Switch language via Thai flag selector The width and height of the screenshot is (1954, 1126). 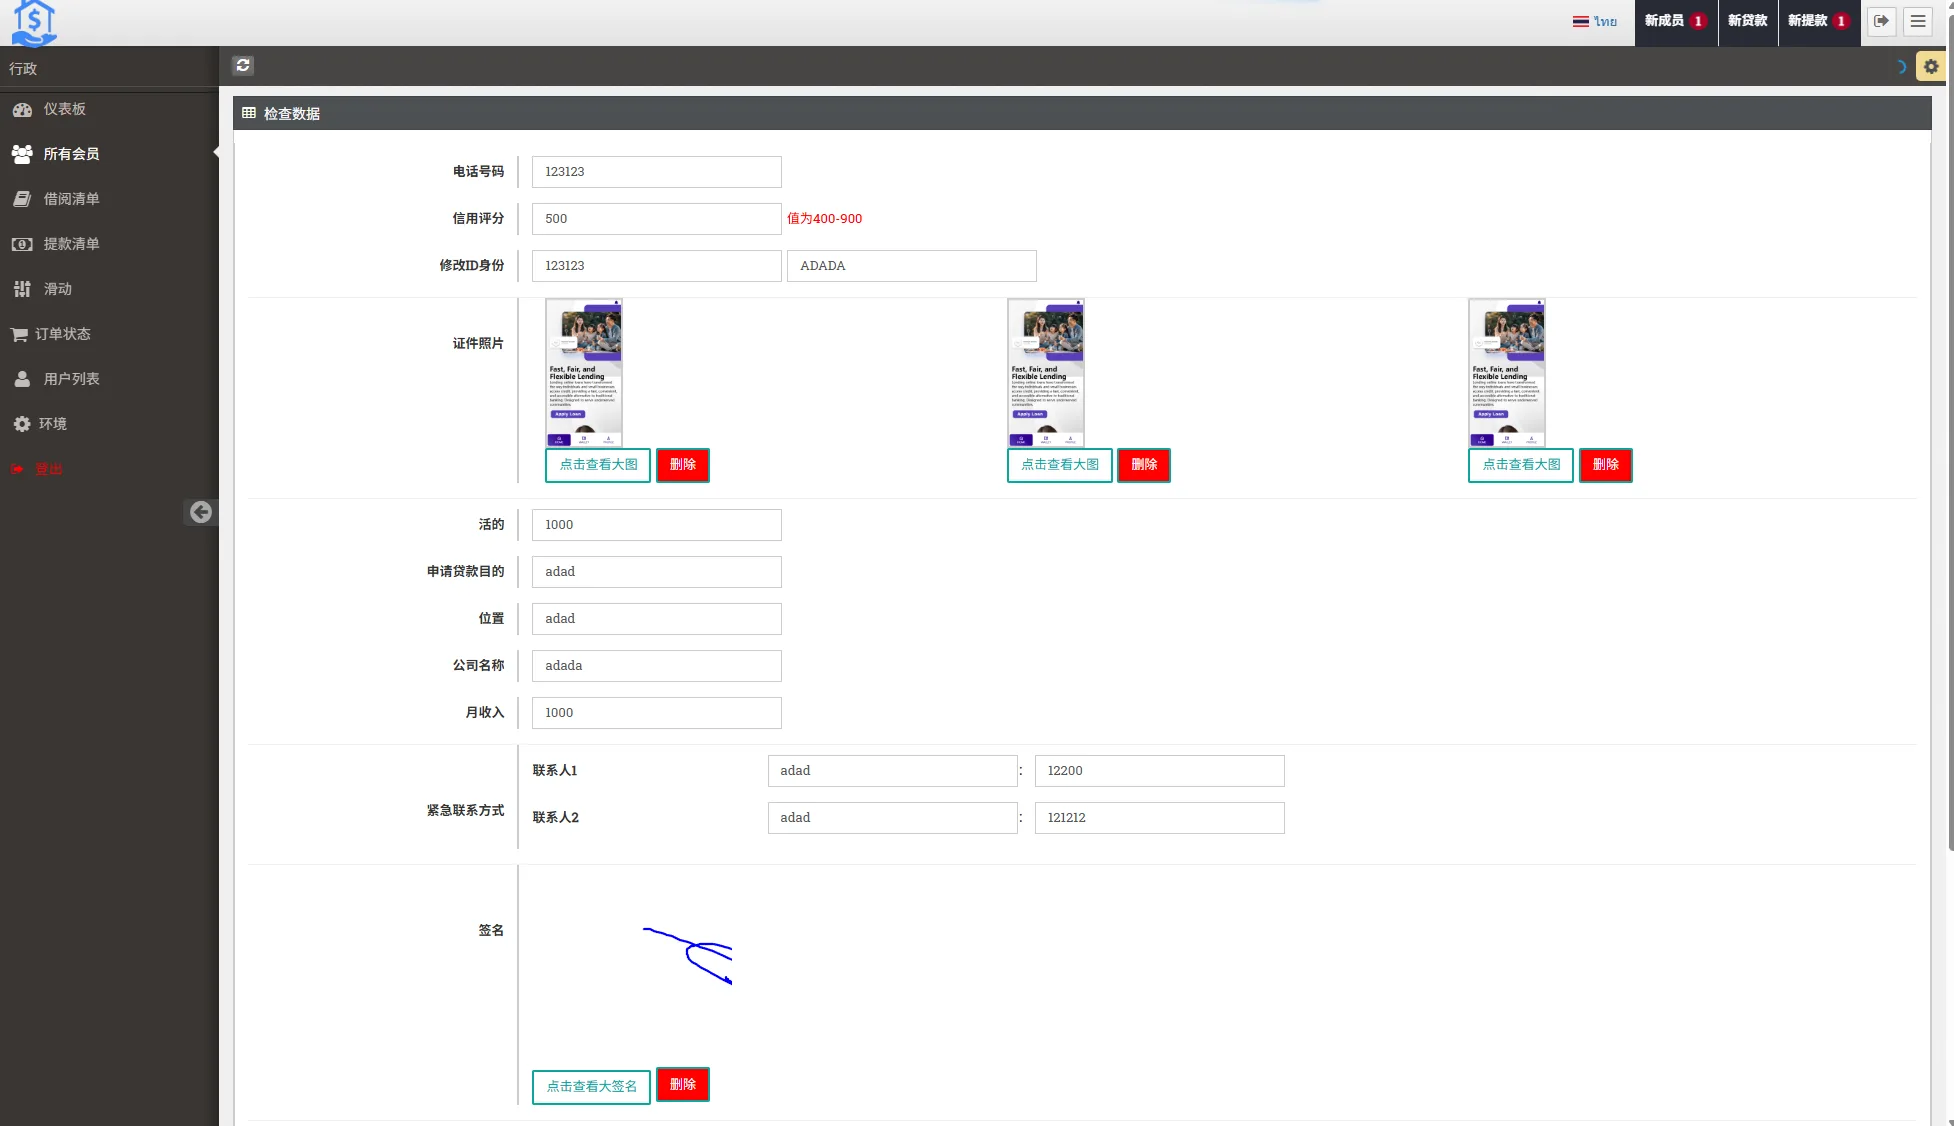coord(1594,21)
